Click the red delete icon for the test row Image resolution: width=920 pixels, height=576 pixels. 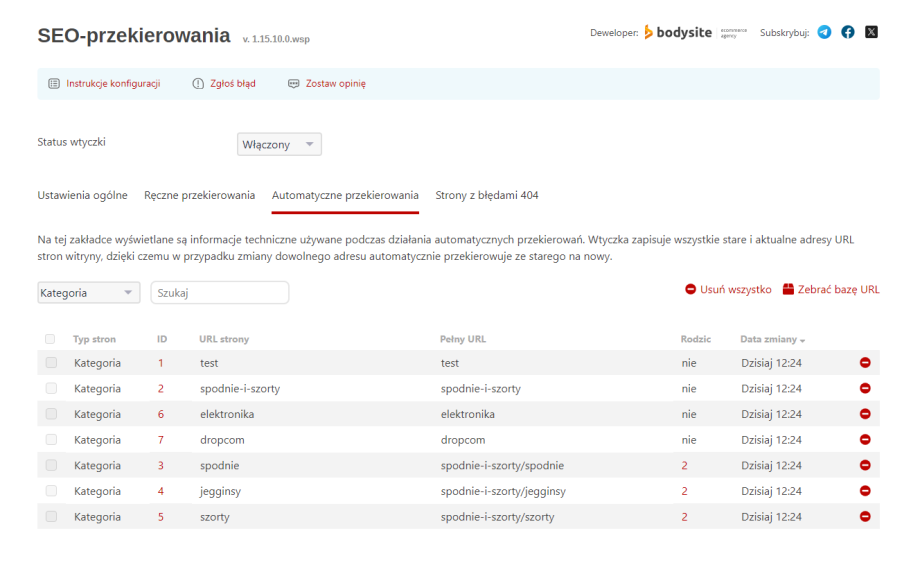(865, 363)
